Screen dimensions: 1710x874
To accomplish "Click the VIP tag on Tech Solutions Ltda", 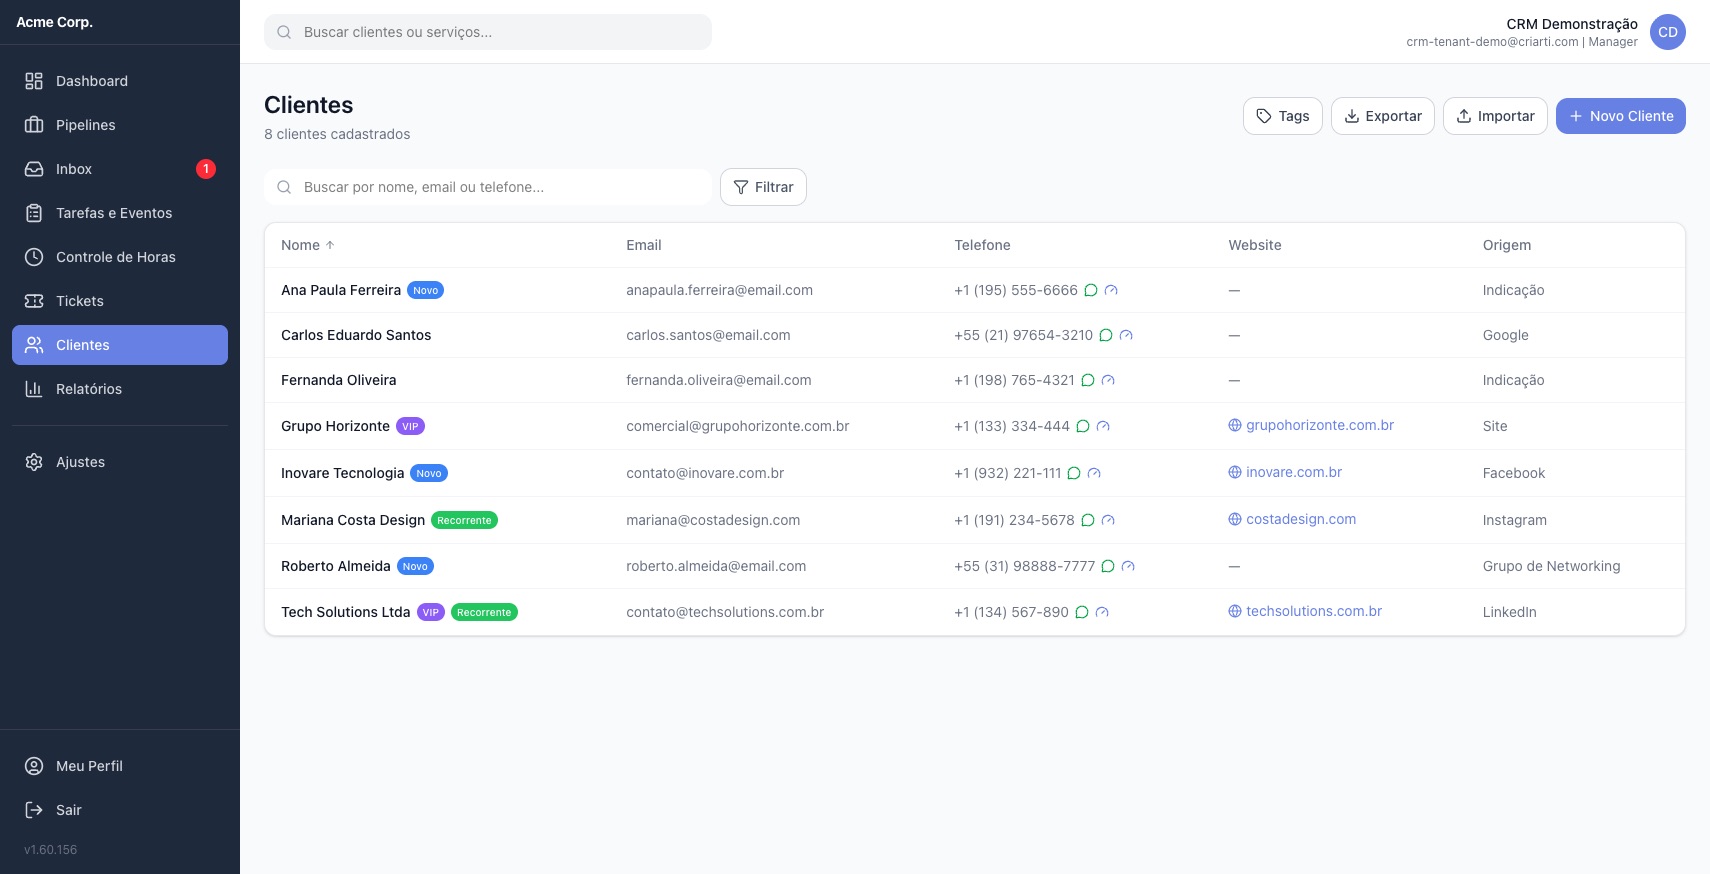I will 431,612.
